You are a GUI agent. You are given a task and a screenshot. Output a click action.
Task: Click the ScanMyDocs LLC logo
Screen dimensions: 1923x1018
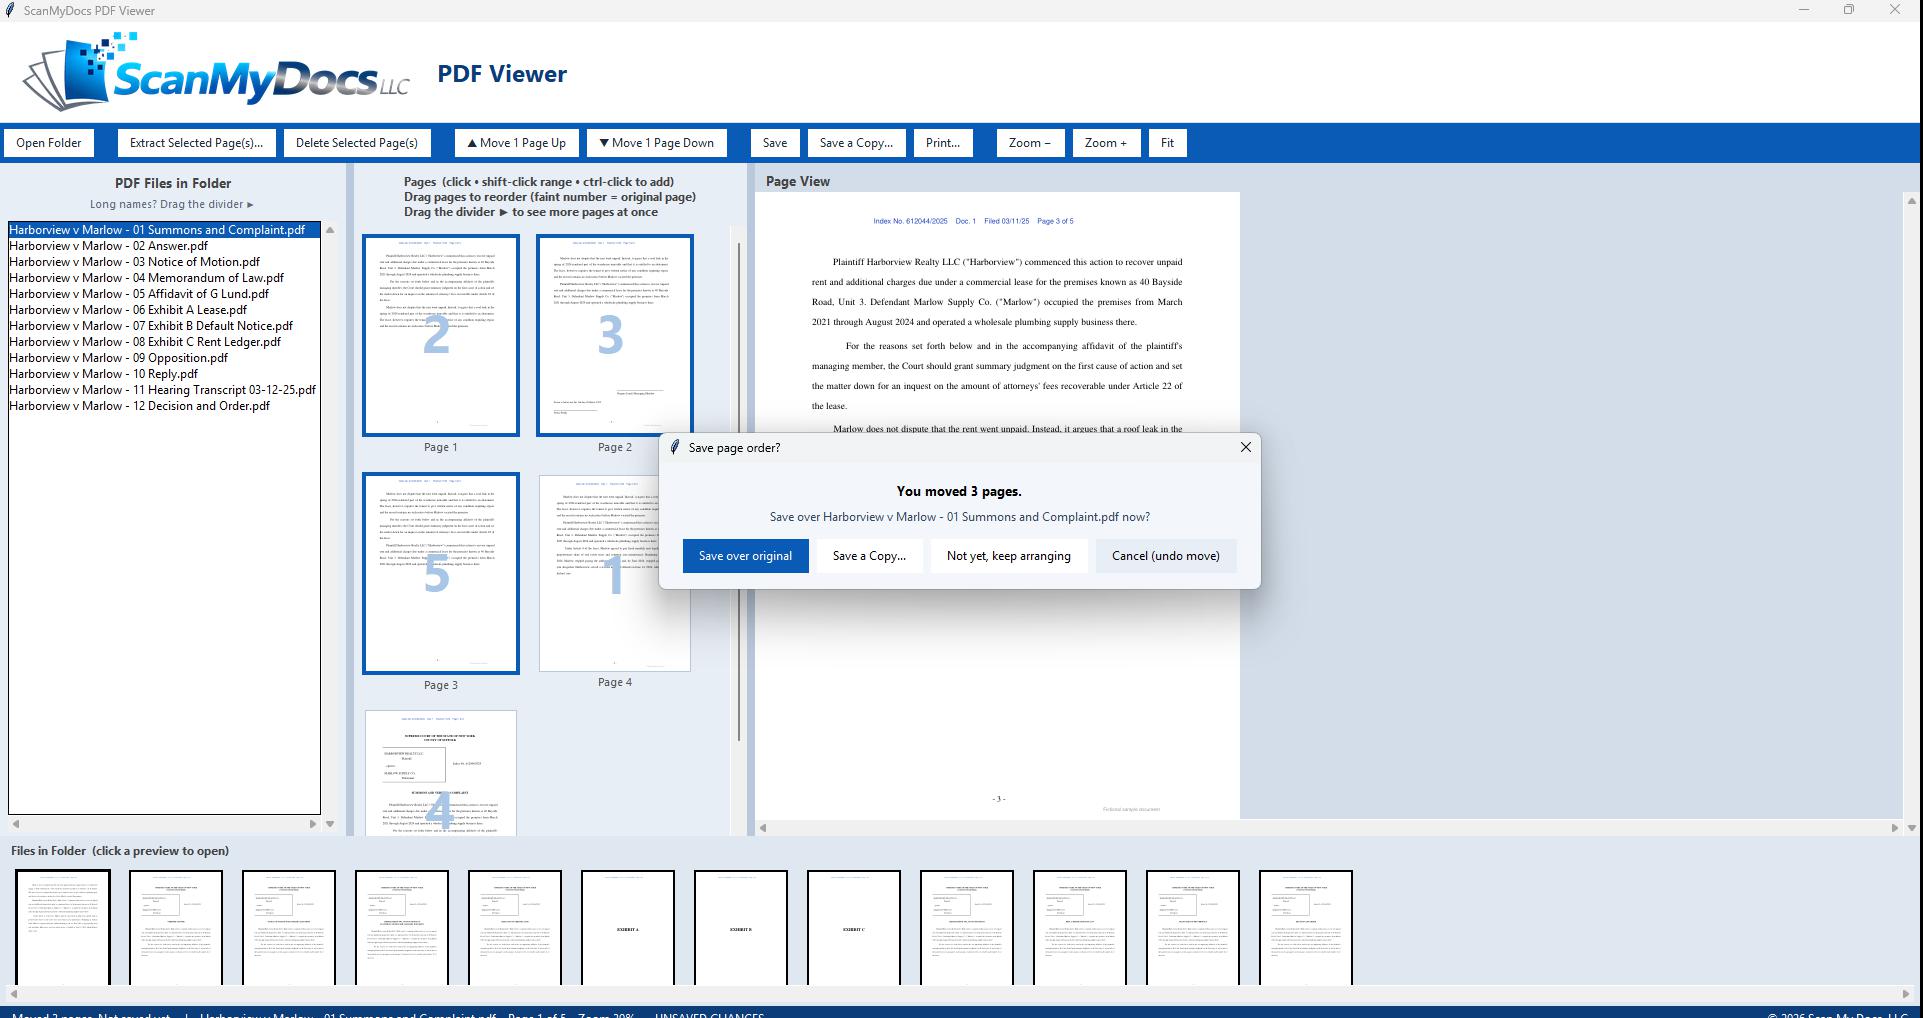pyautogui.click(x=217, y=72)
